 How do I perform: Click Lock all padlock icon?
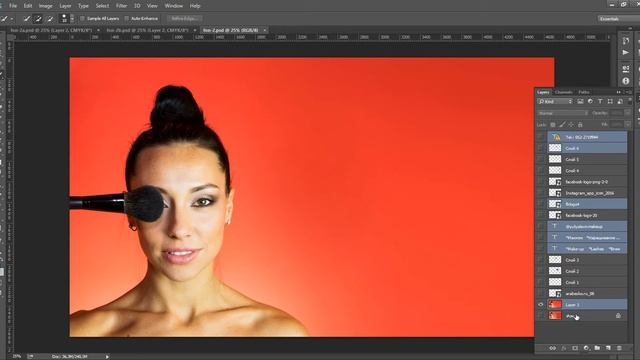[x=580, y=124]
